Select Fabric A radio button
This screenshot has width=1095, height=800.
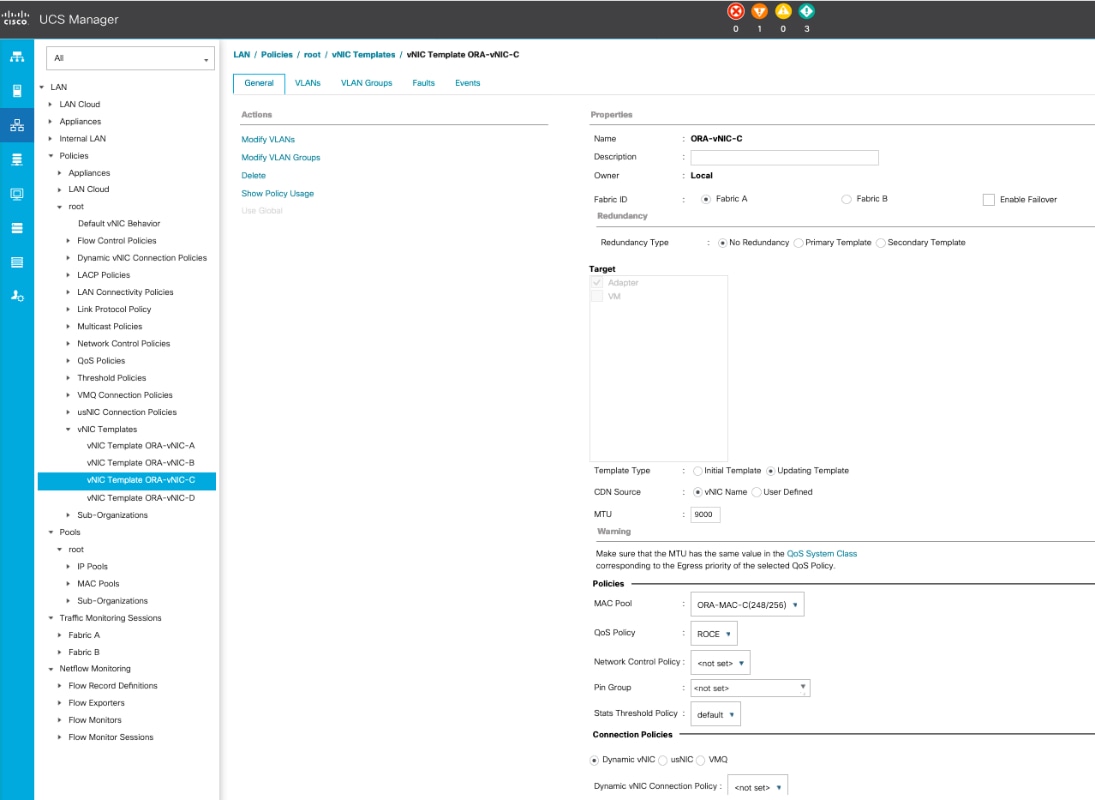[x=706, y=200]
